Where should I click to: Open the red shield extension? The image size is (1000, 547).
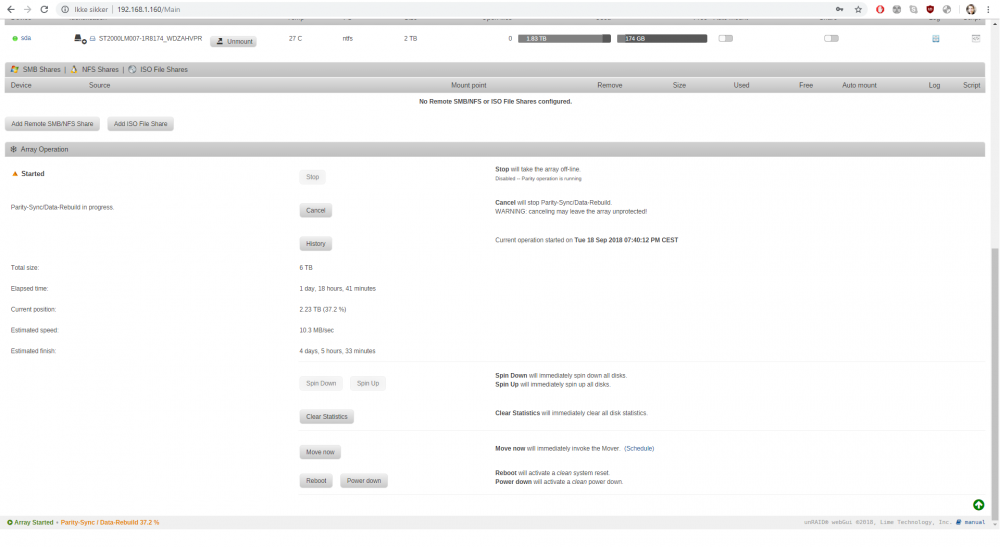[930, 10]
